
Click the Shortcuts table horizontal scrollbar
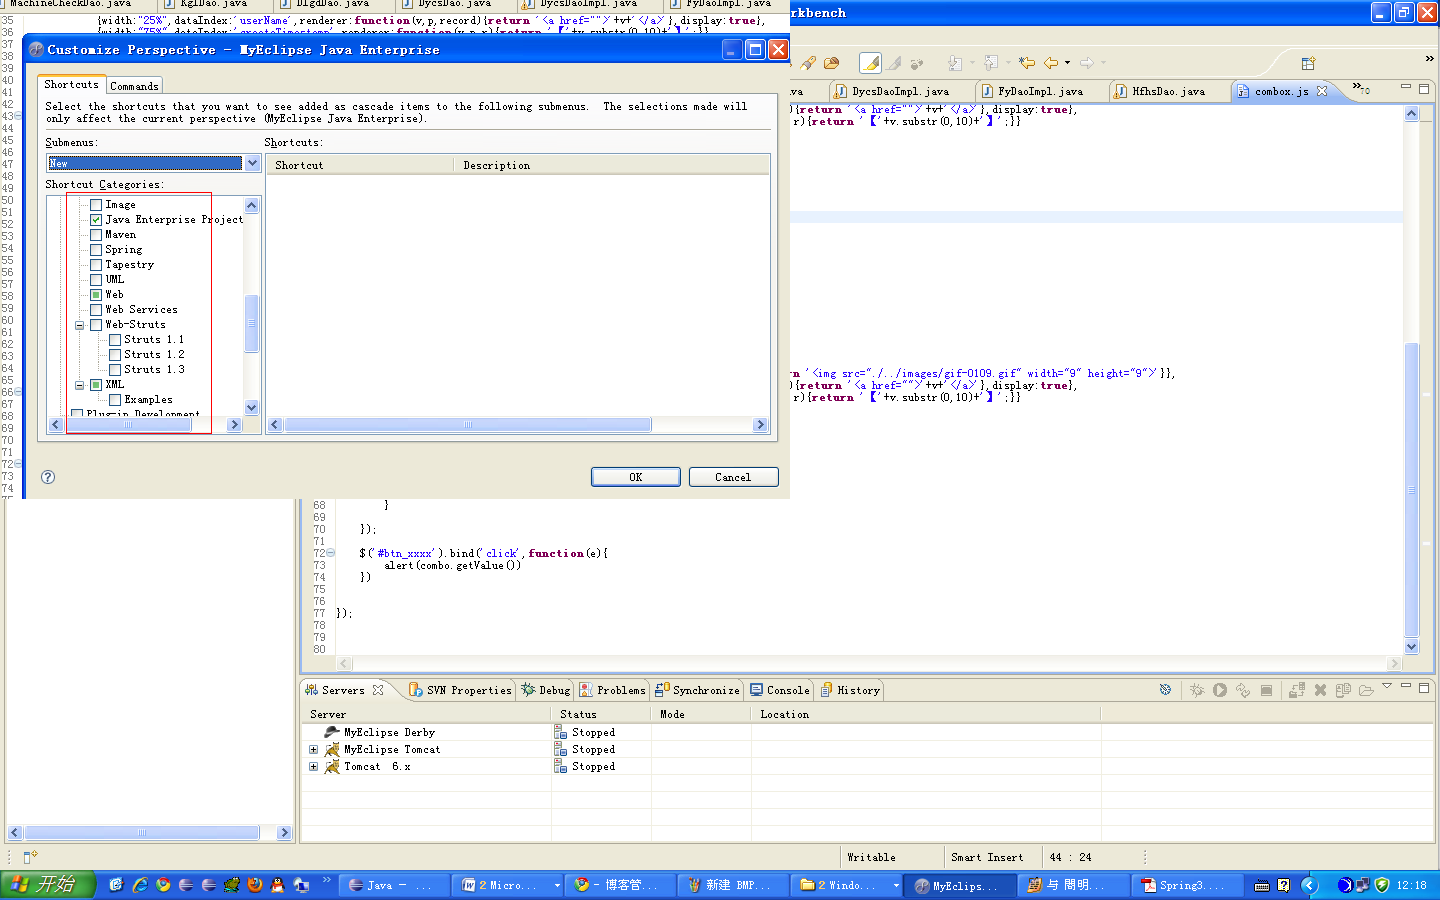click(467, 425)
